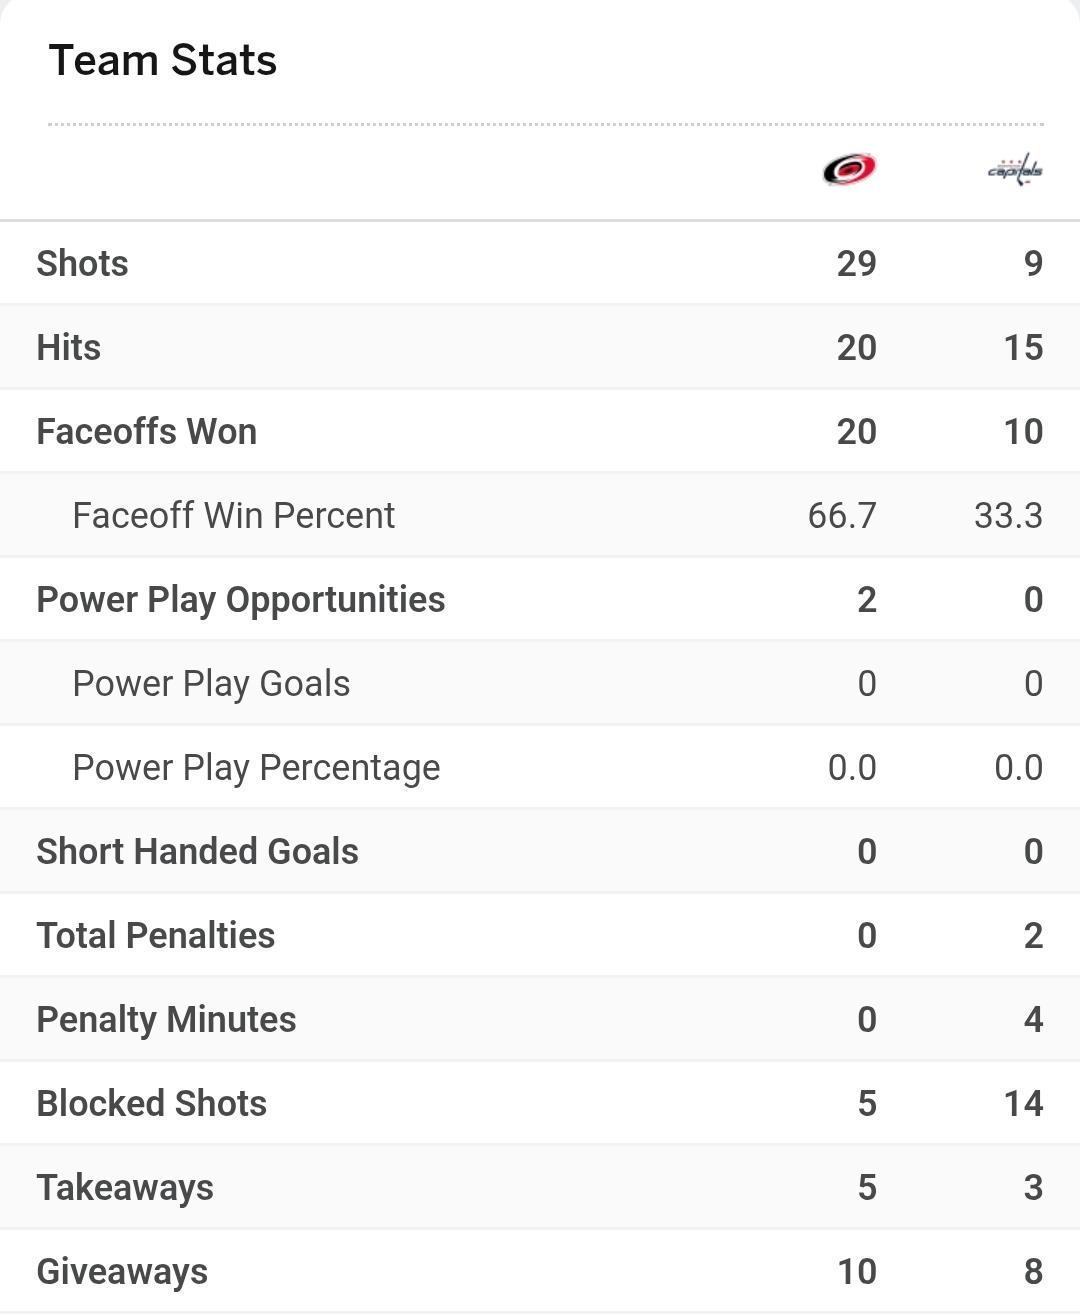Select the Power Play Opportunities label

pyautogui.click(x=240, y=599)
